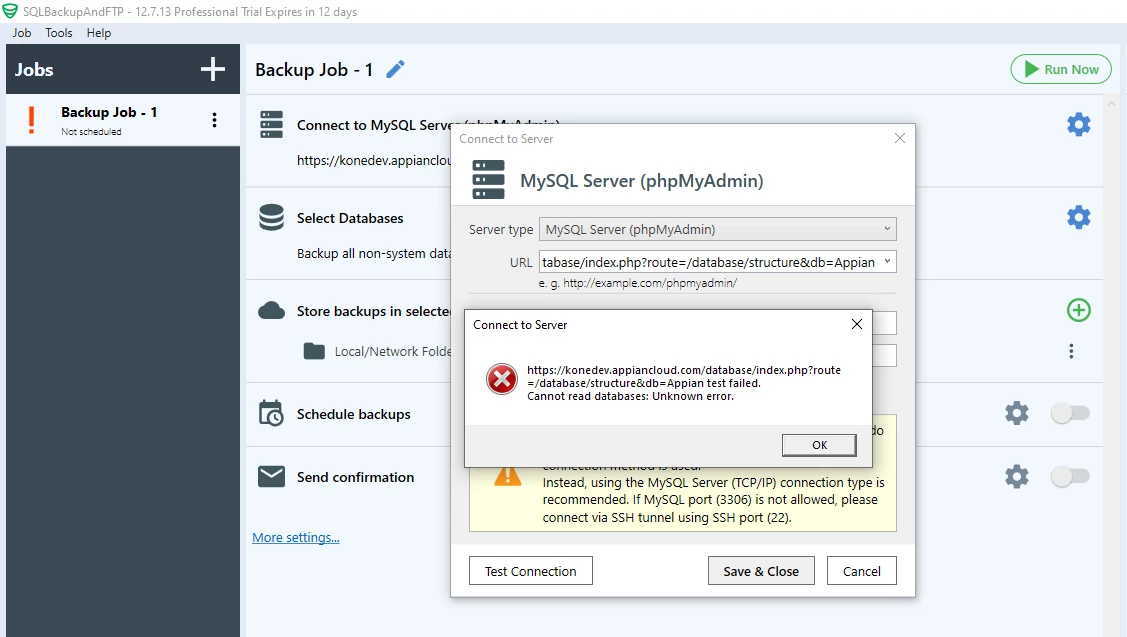Expand the URL history dropdown arrow
This screenshot has width=1127, height=637.
click(888, 262)
